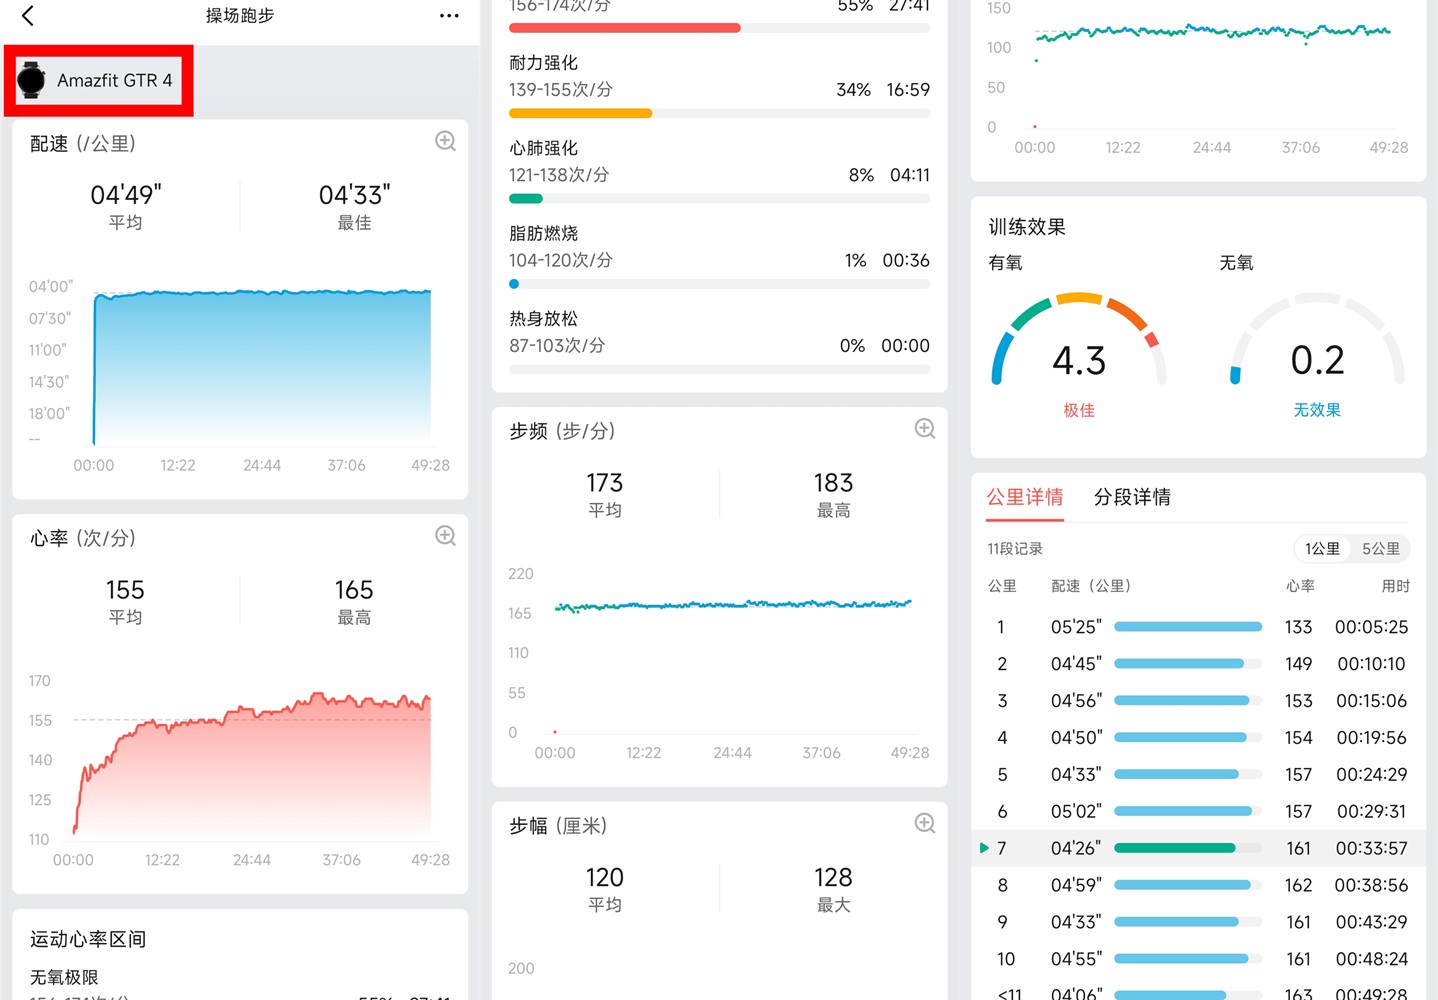Click the 用时 column header

click(x=1395, y=586)
